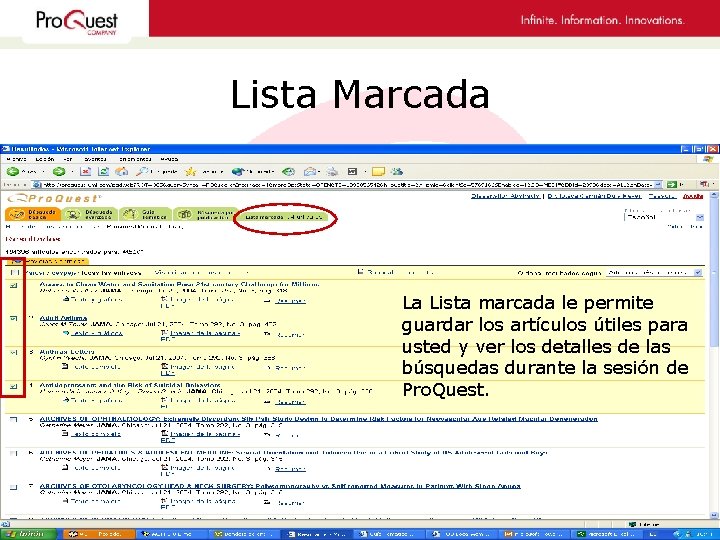Uncheck the Anthrax Letters article checkbox
This screenshot has width=720, height=540.
(x=14, y=352)
